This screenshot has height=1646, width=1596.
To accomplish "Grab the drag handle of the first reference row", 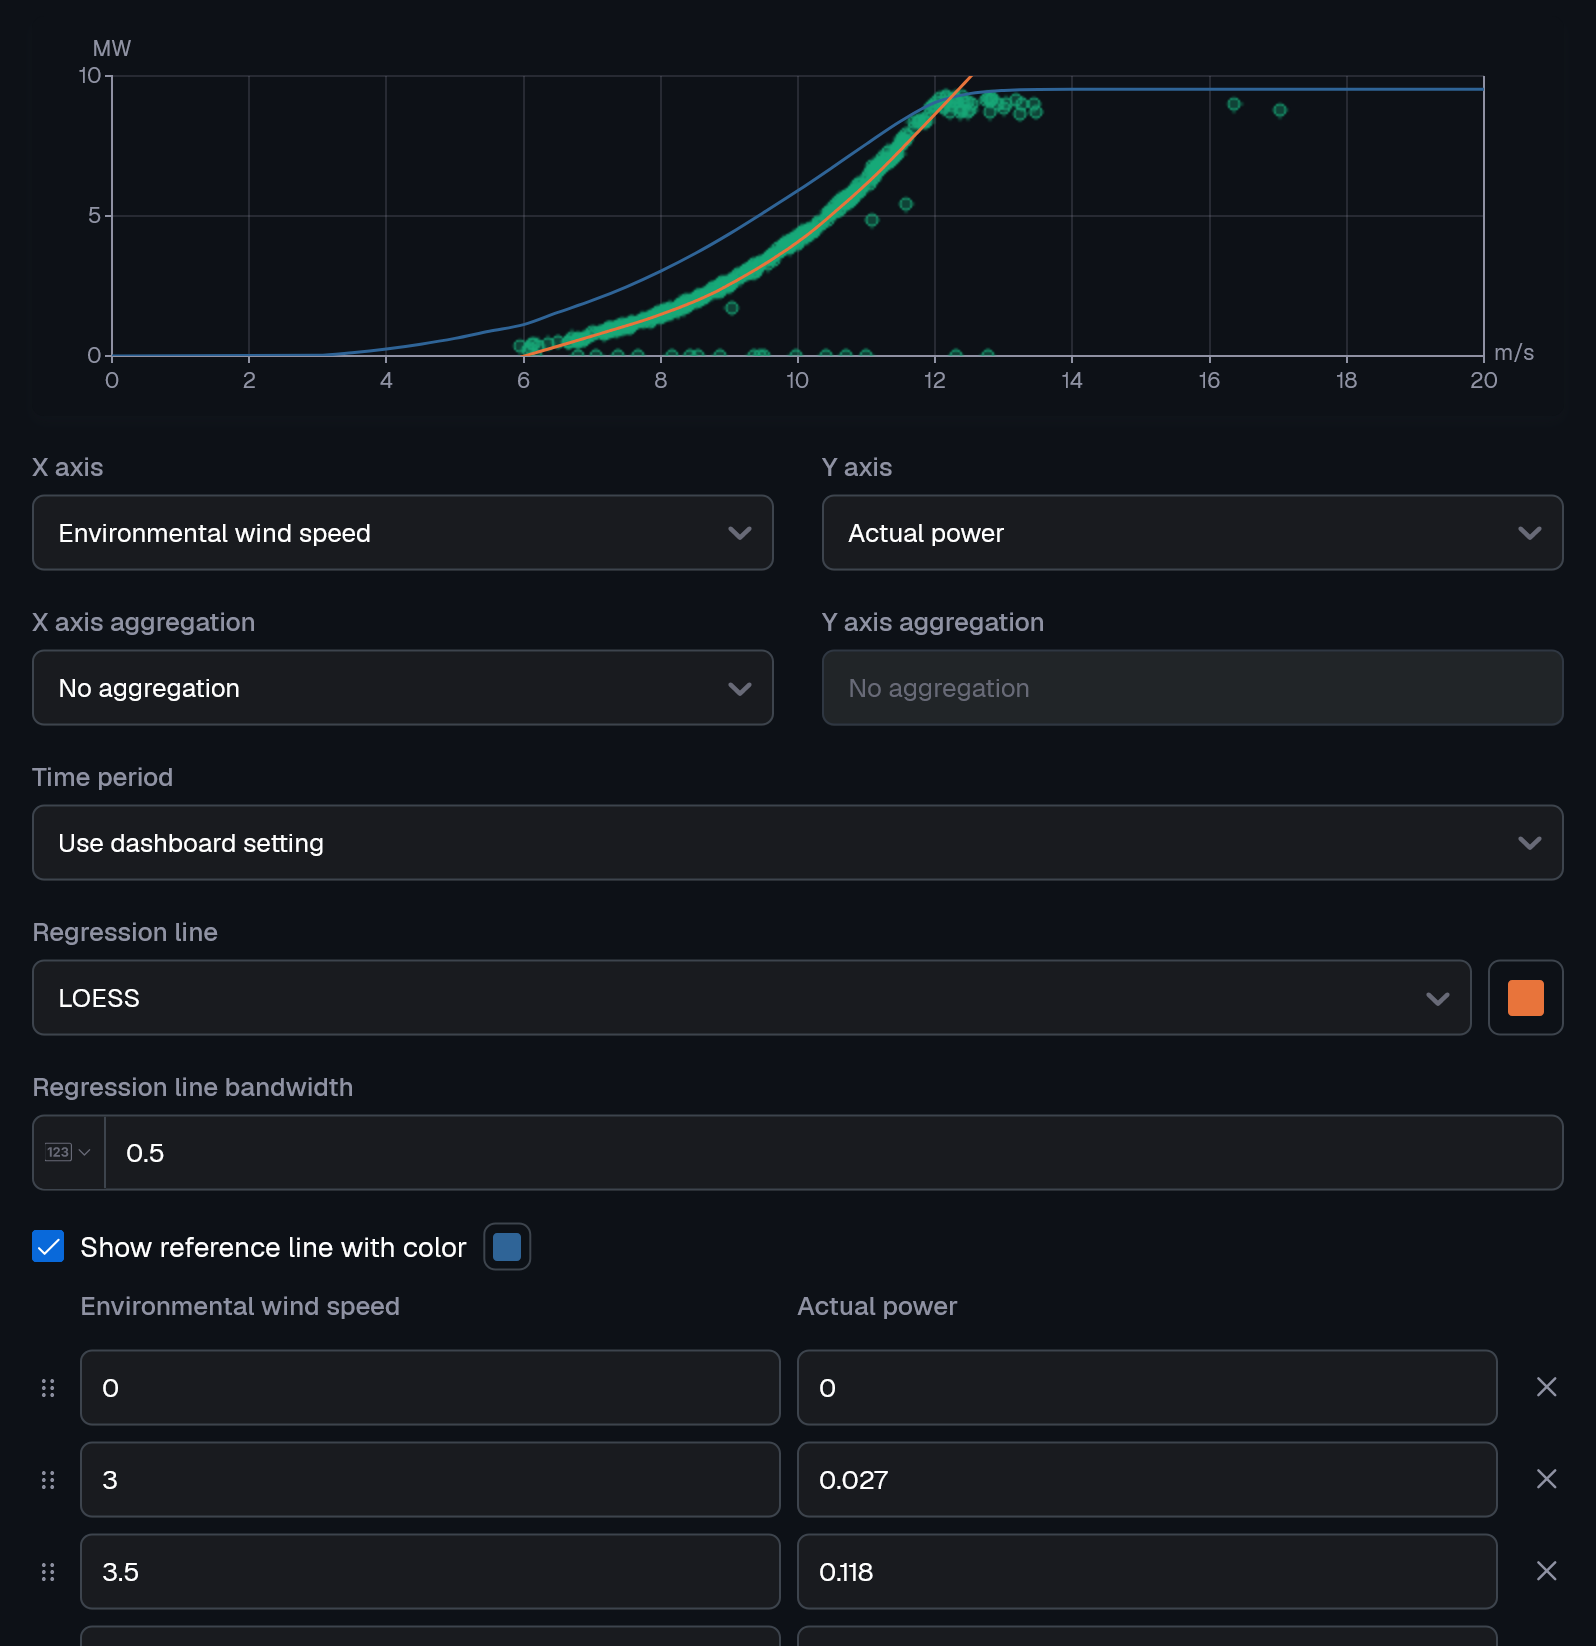I will 48,1388.
